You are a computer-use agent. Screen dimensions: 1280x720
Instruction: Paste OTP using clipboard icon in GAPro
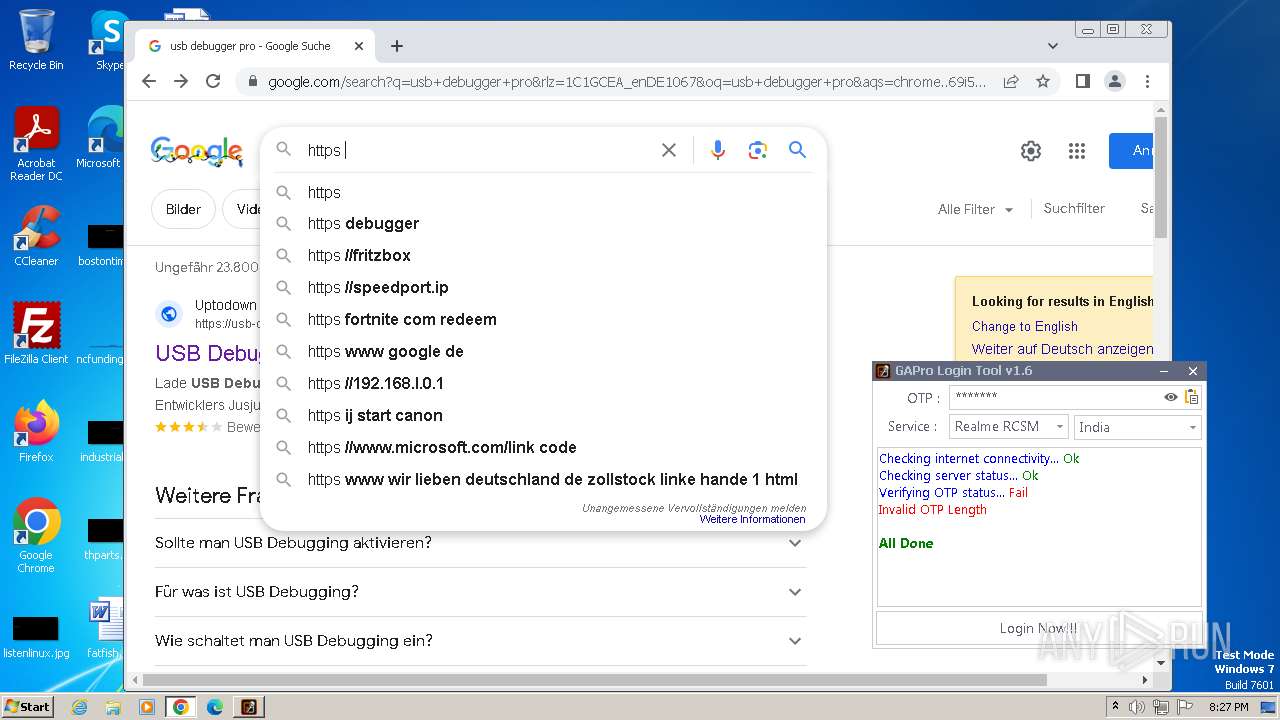(x=1191, y=397)
